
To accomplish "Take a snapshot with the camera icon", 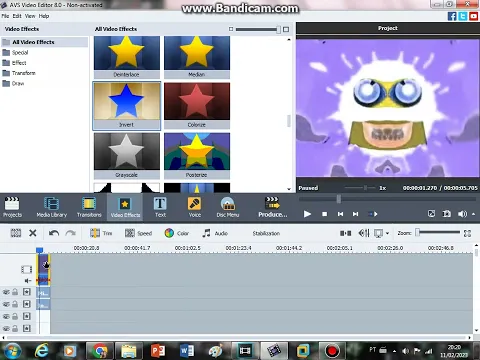I will point(447,214).
